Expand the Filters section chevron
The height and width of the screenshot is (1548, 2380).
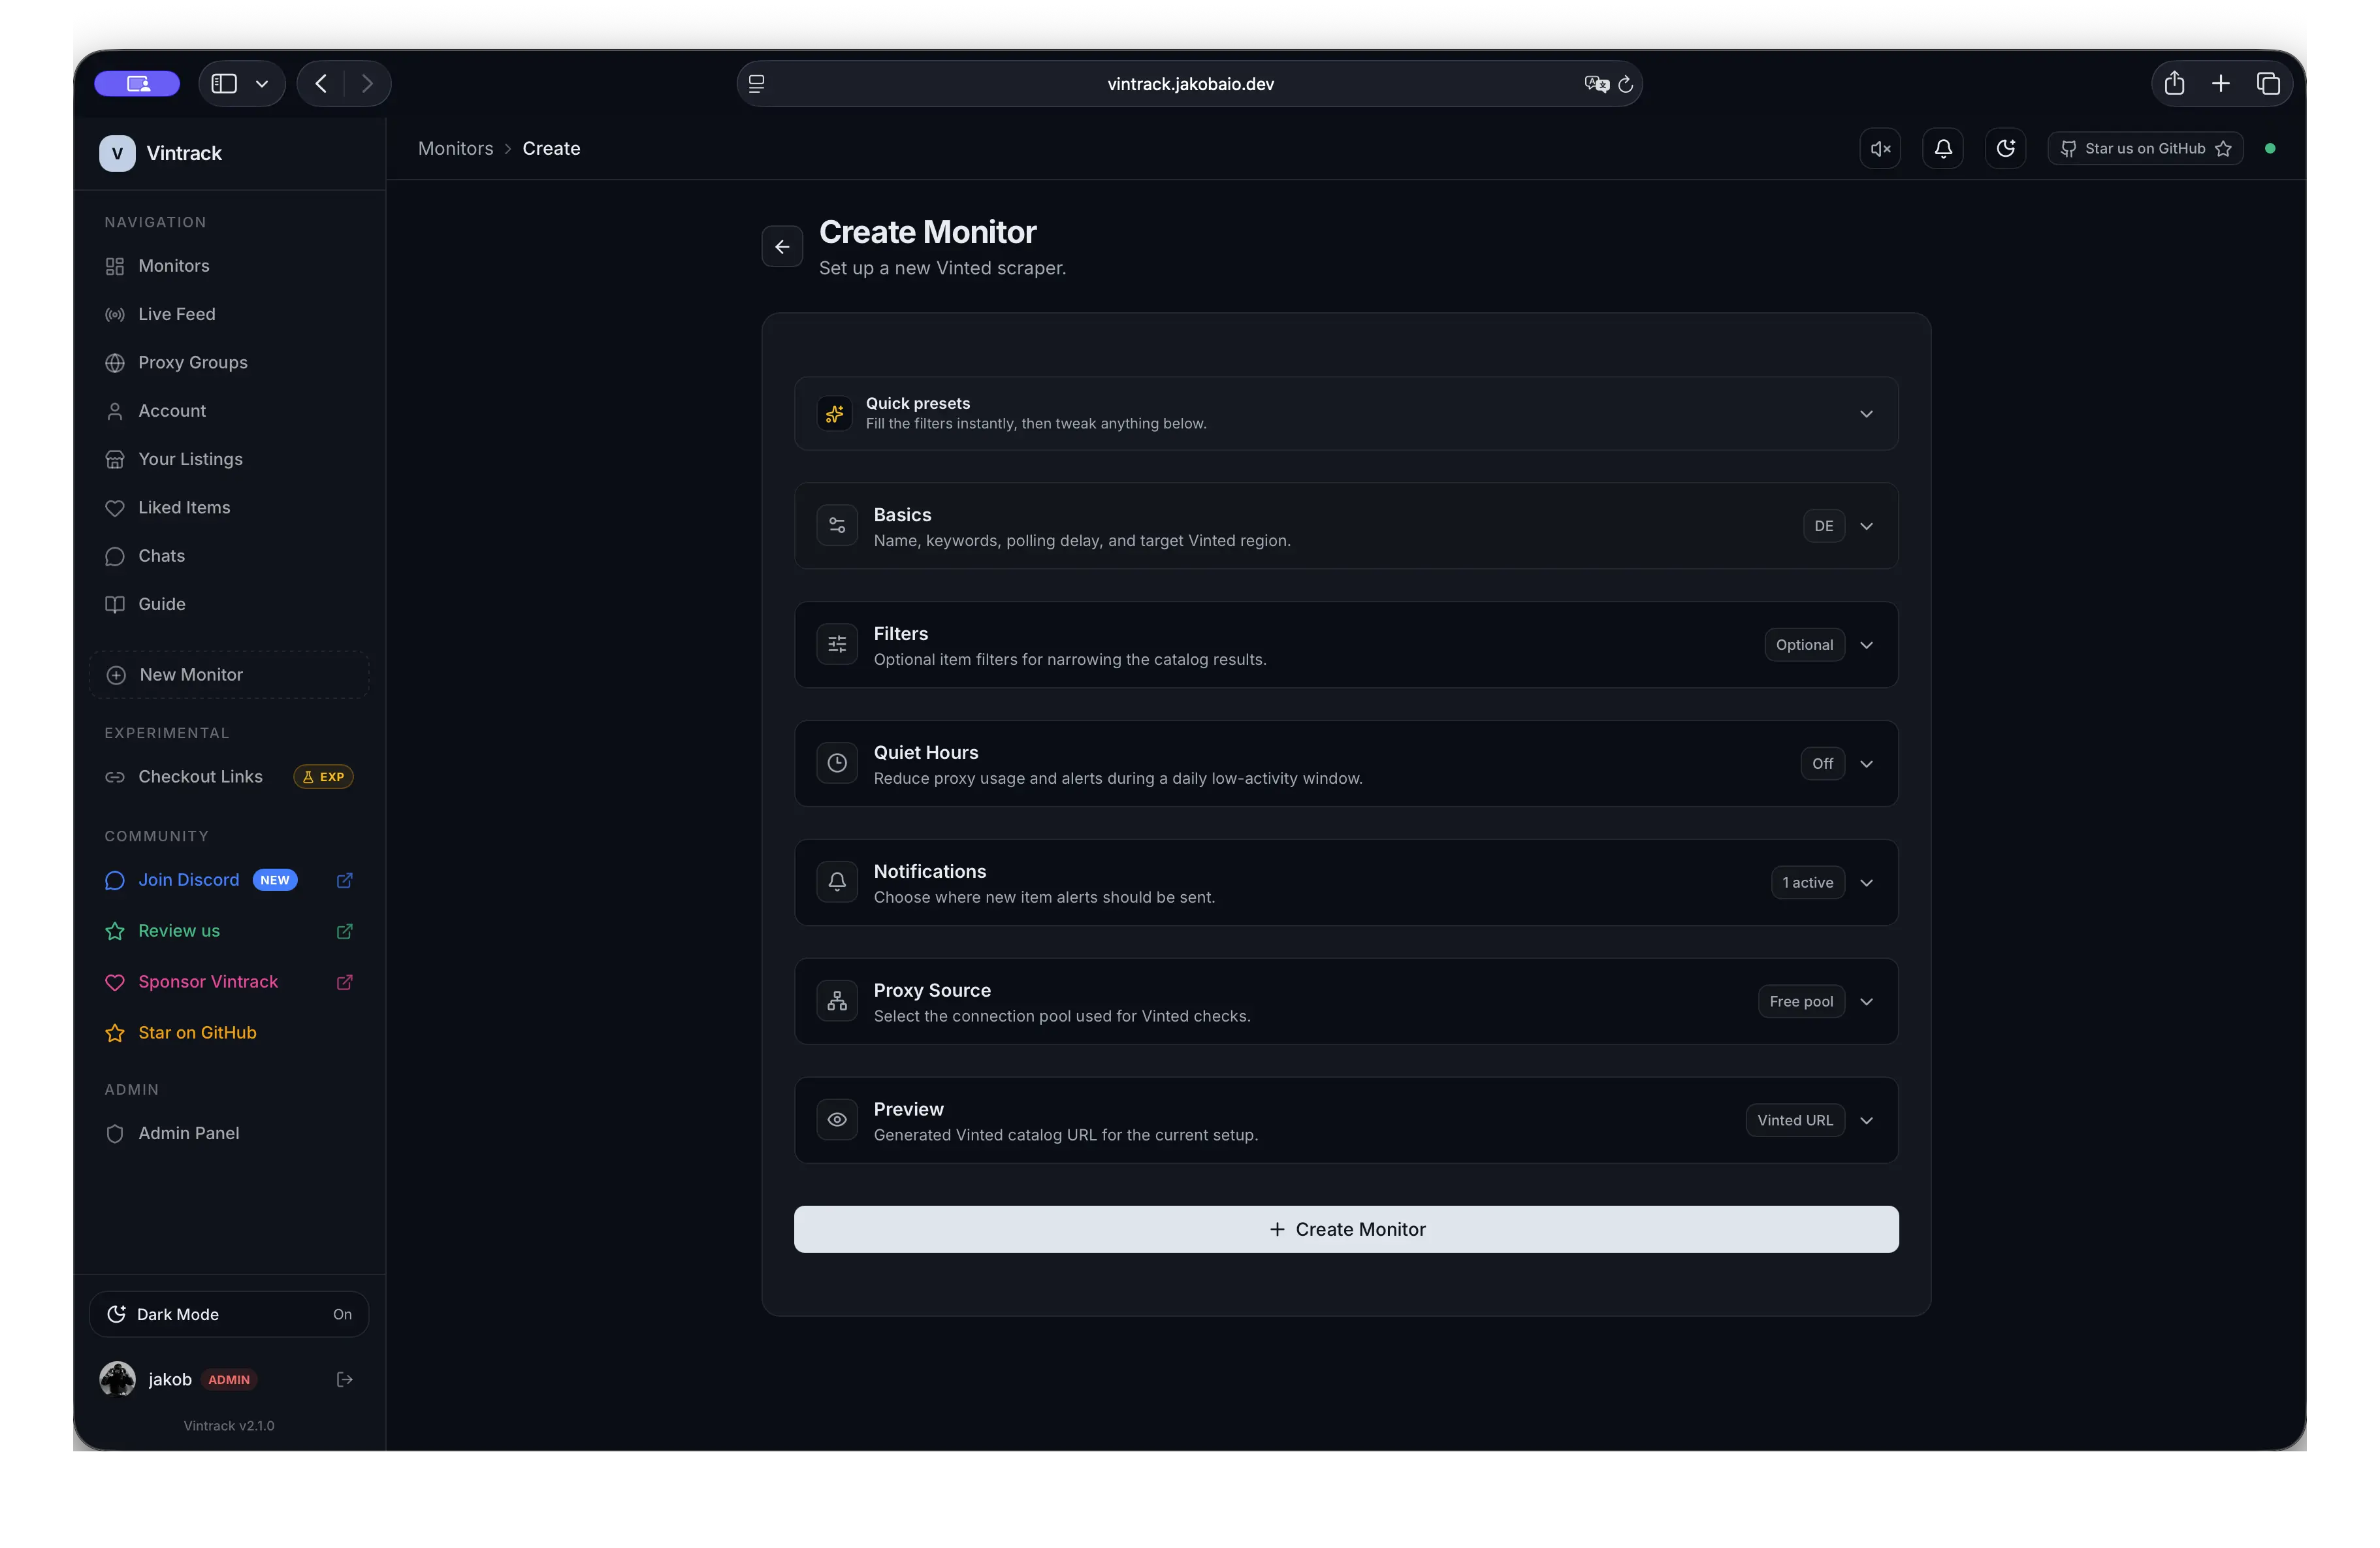tap(1866, 645)
